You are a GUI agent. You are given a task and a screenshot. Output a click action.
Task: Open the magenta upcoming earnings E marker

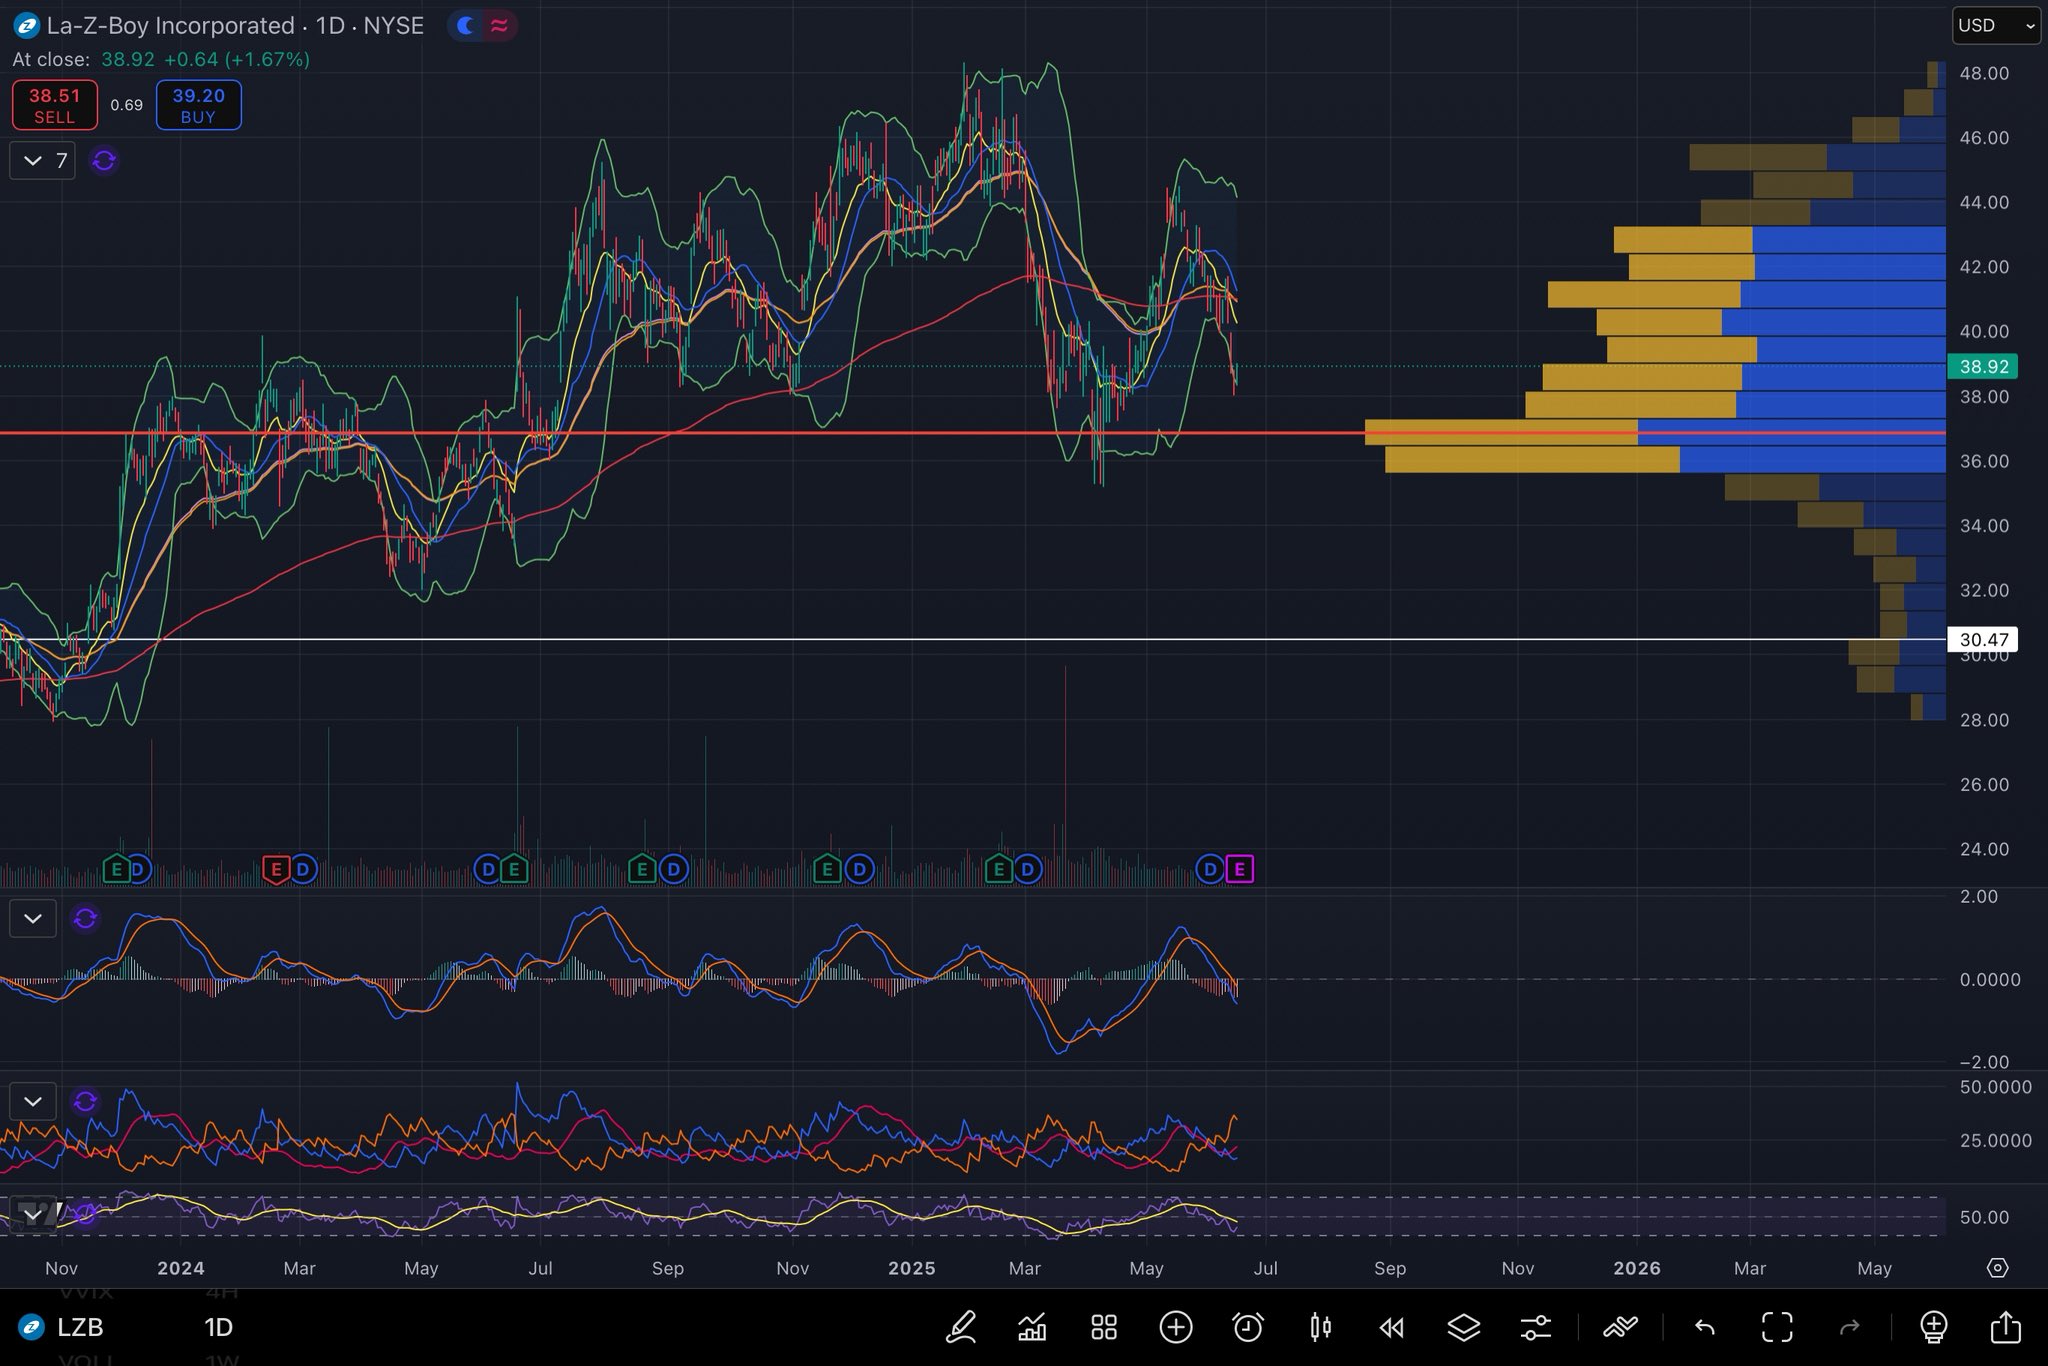pyautogui.click(x=1240, y=869)
